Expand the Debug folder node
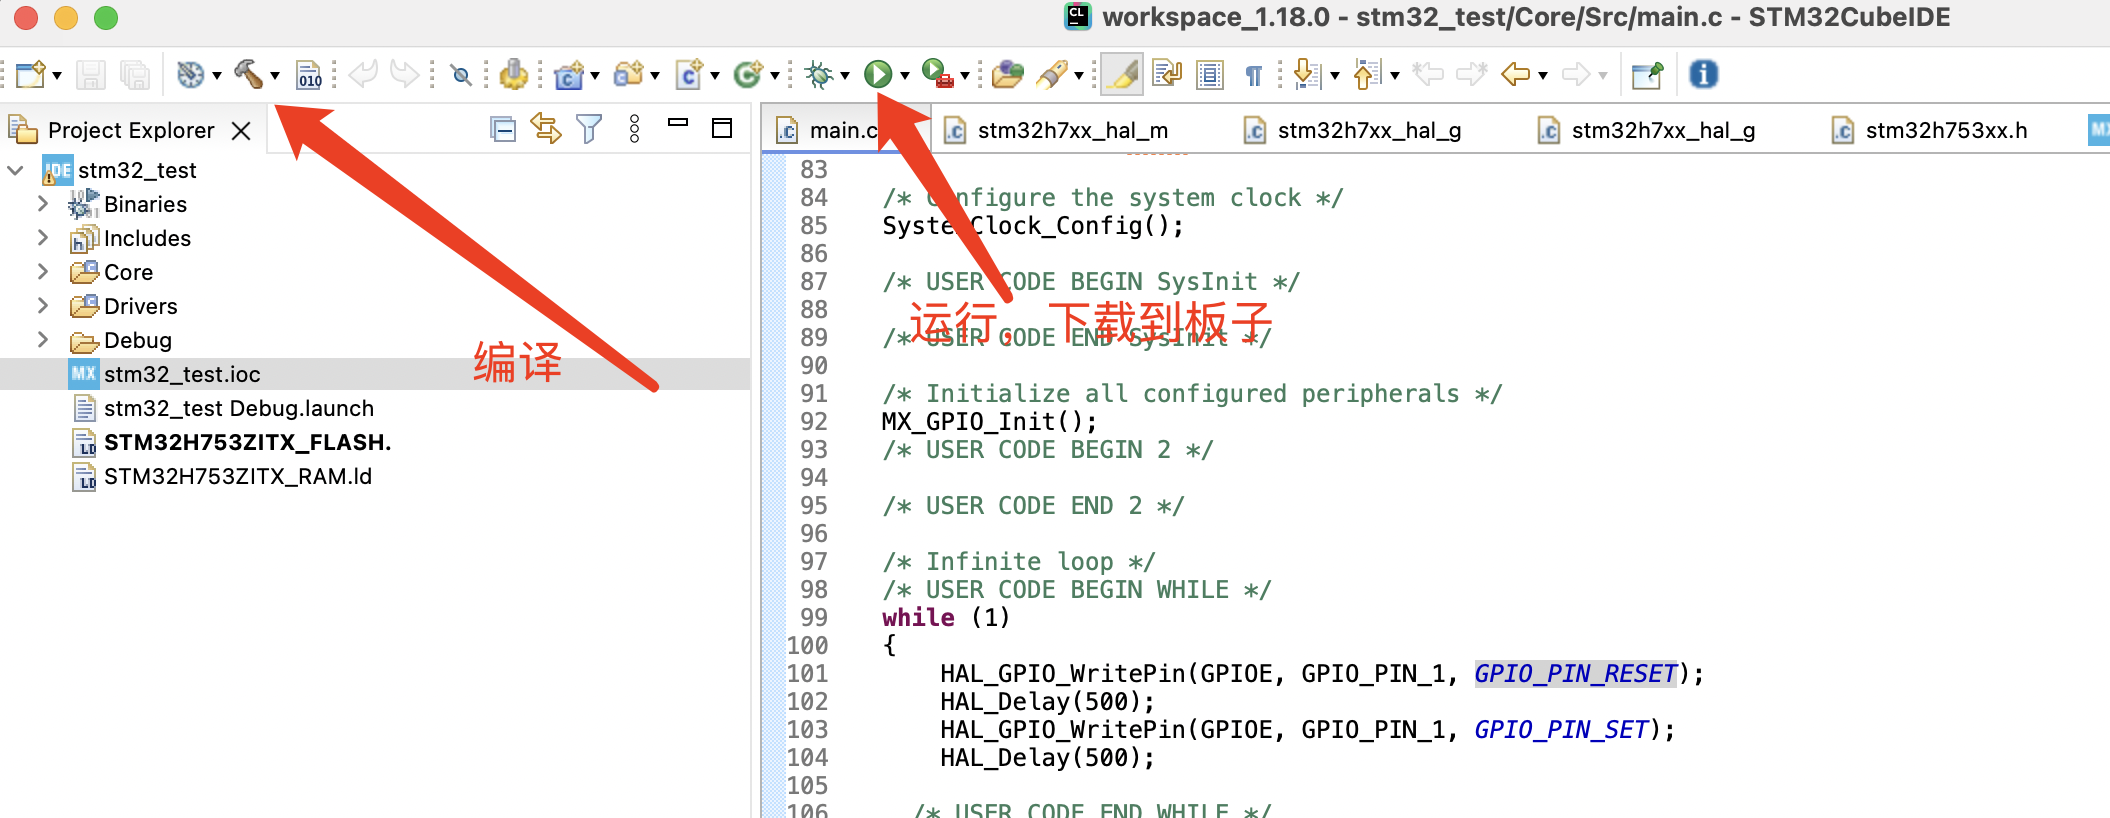 pyautogui.click(x=42, y=340)
